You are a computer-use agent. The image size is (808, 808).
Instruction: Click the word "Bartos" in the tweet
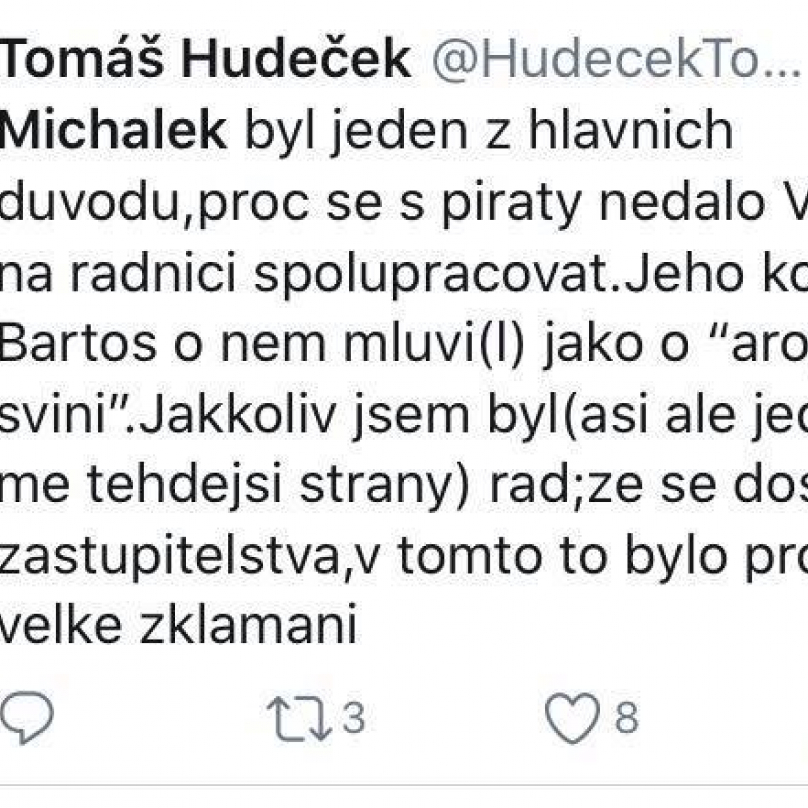pos(78,344)
